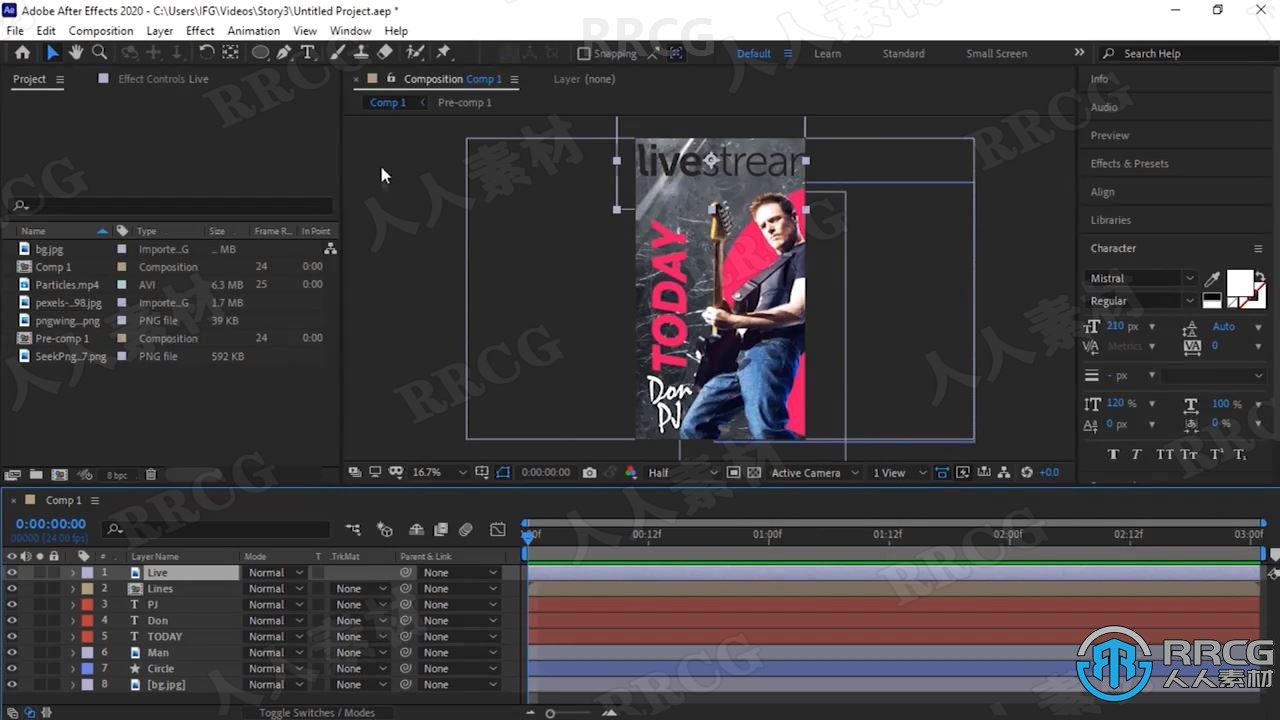Hide the bg.jpg layer
1280x720 pixels.
(12, 685)
